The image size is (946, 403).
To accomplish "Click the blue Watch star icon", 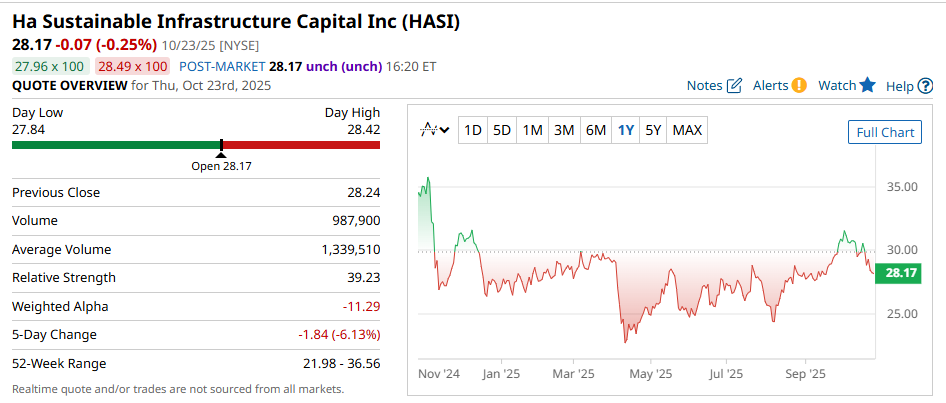I will (x=867, y=86).
